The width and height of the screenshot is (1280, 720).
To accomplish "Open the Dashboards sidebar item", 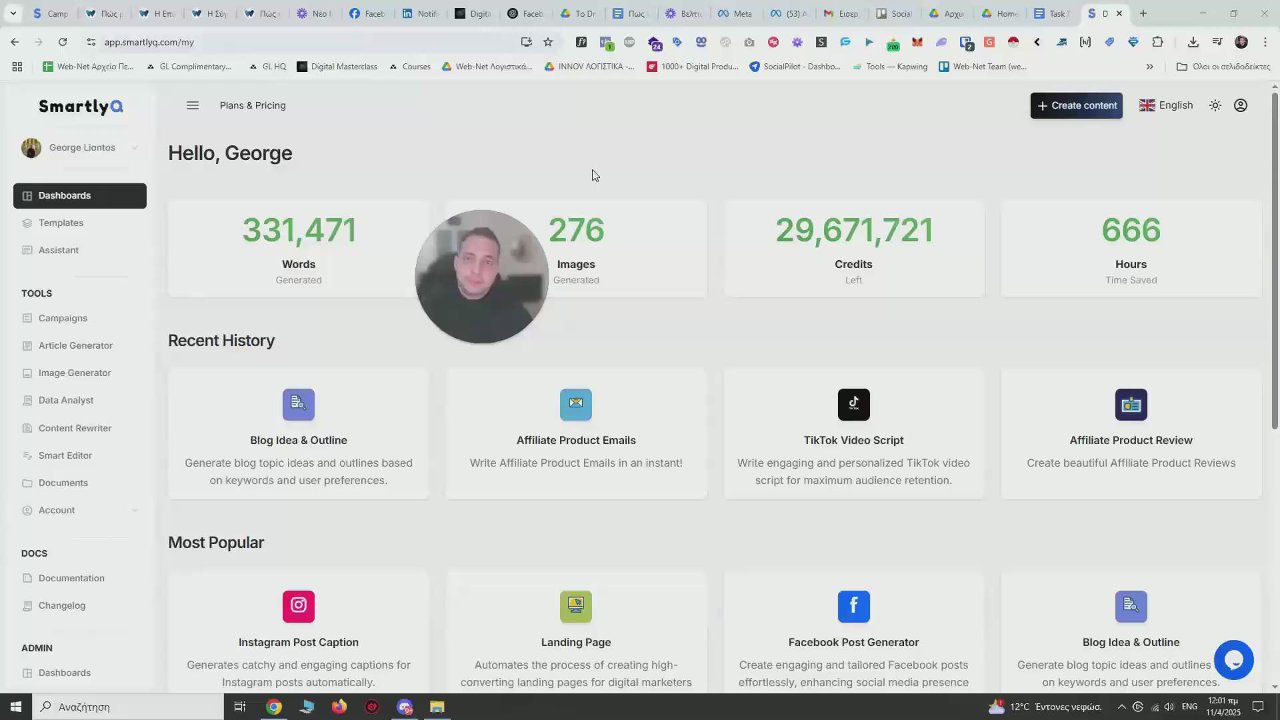I will pyautogui.click(x=80, y=196).
